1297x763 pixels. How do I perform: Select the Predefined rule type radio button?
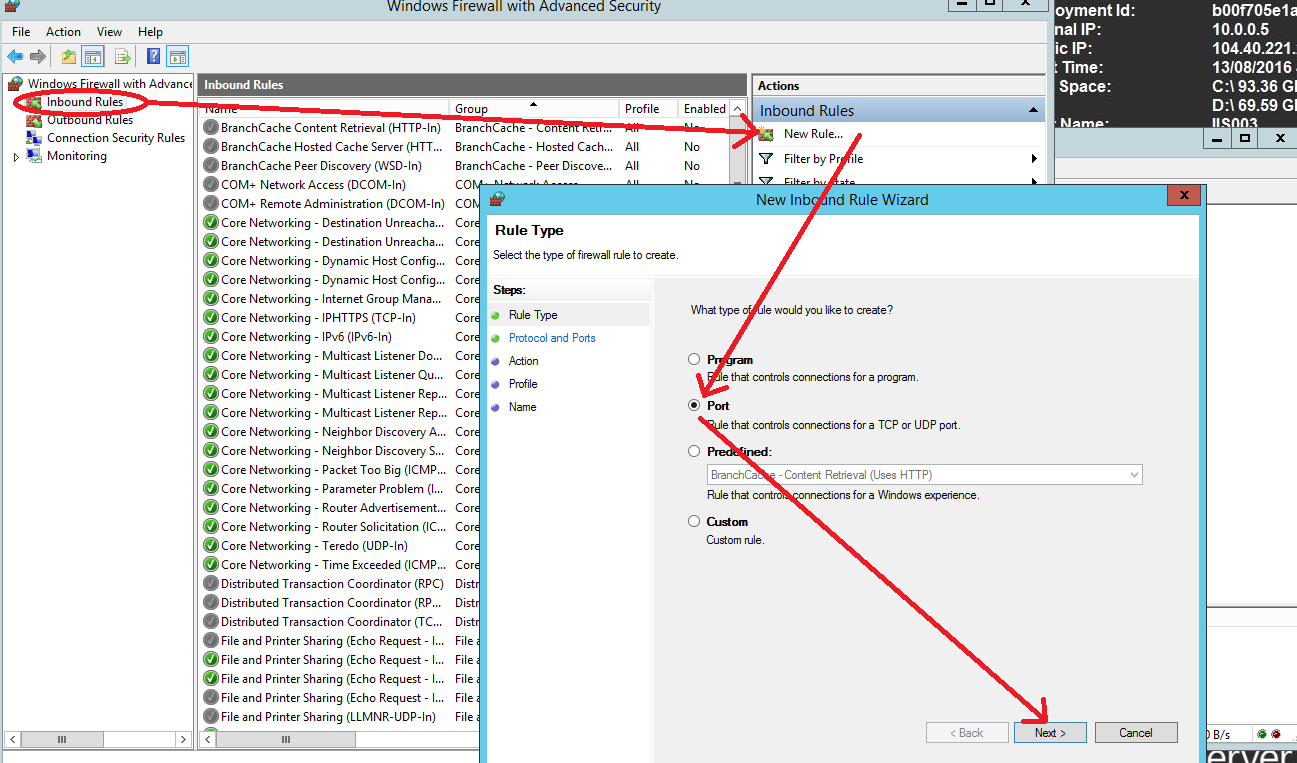pos(694,452)
